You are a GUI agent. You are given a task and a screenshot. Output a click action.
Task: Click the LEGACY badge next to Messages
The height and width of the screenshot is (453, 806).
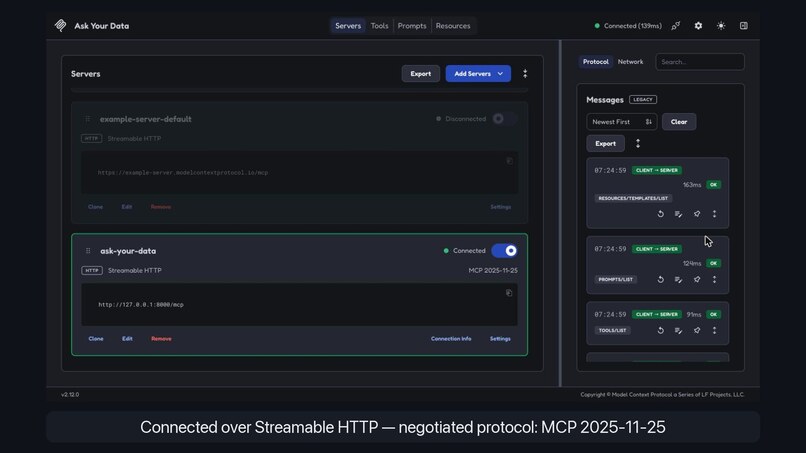click(x=643, y=100)
